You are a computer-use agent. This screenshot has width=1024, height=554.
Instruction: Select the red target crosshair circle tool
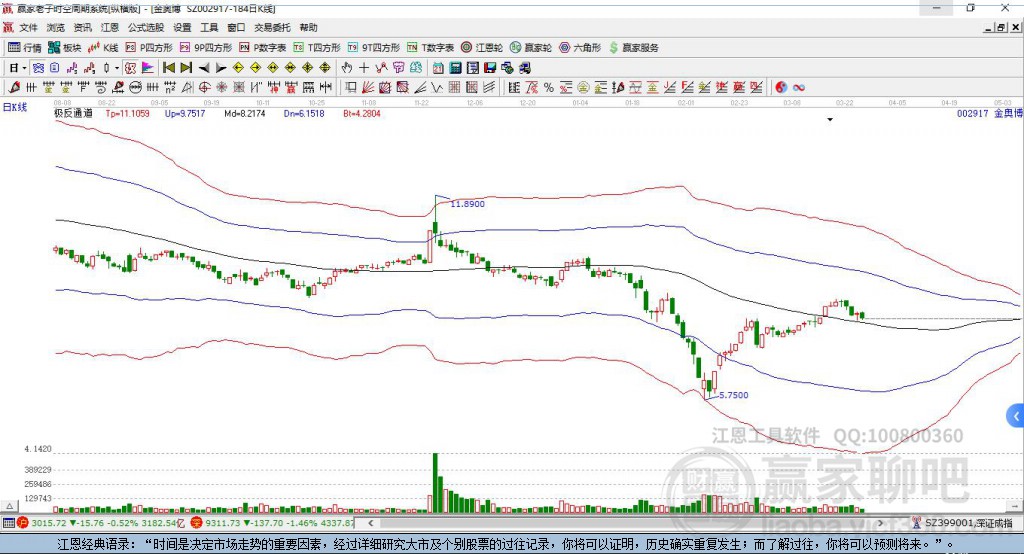pyautogui.click(x=204, y=88)
